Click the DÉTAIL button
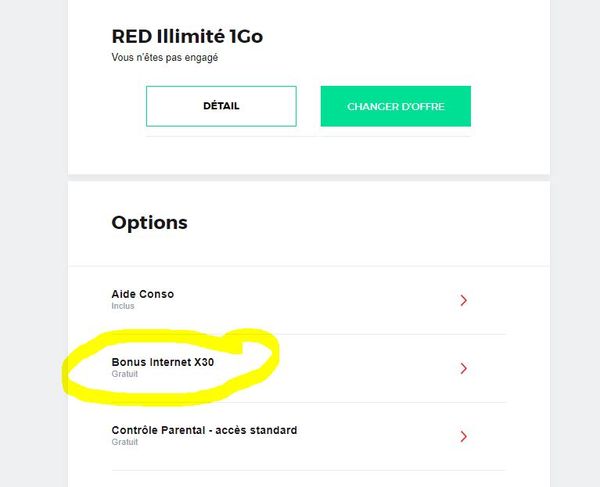This screenshot has height=487, width=600. (221, 106)
